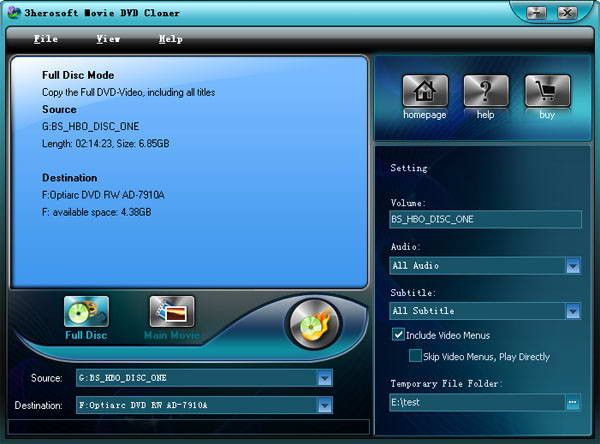
Task: Select Full Disc copy mode icon
Action: [86, 312]
